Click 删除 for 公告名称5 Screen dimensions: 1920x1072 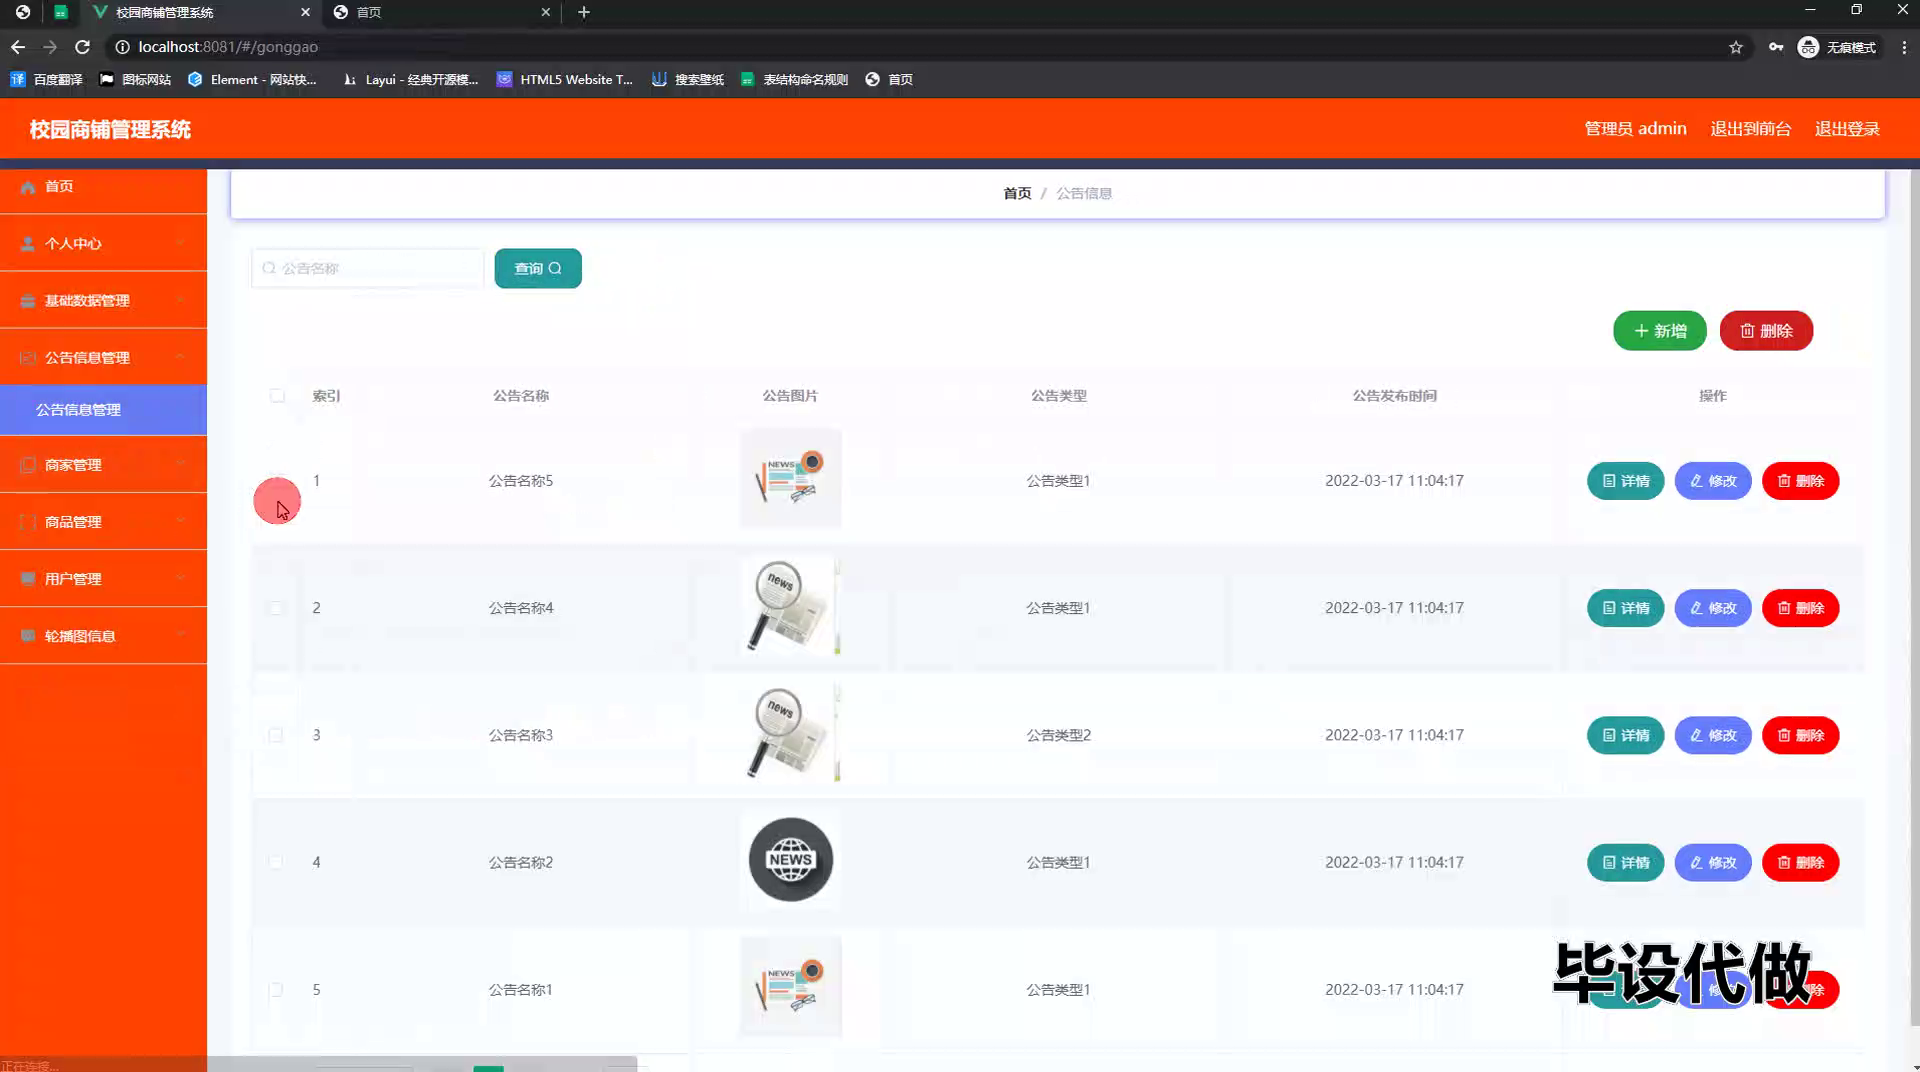pyautogui.click(x=1800, y=481)
